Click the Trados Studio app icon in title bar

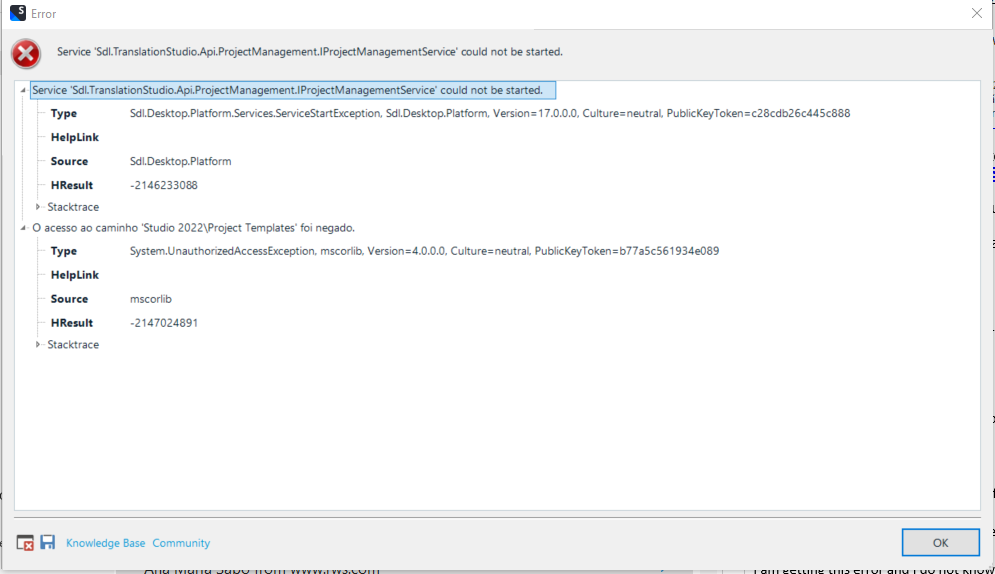(x=18, y=13)
